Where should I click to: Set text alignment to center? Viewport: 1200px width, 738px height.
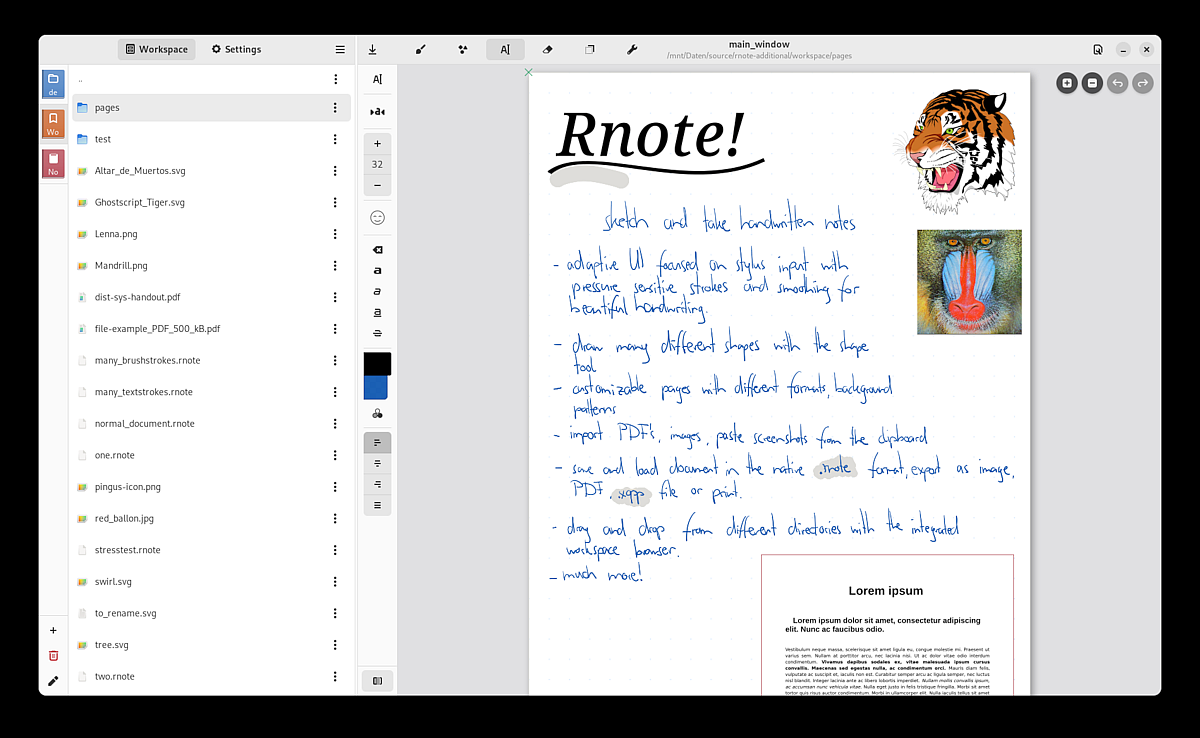(377, 464)
